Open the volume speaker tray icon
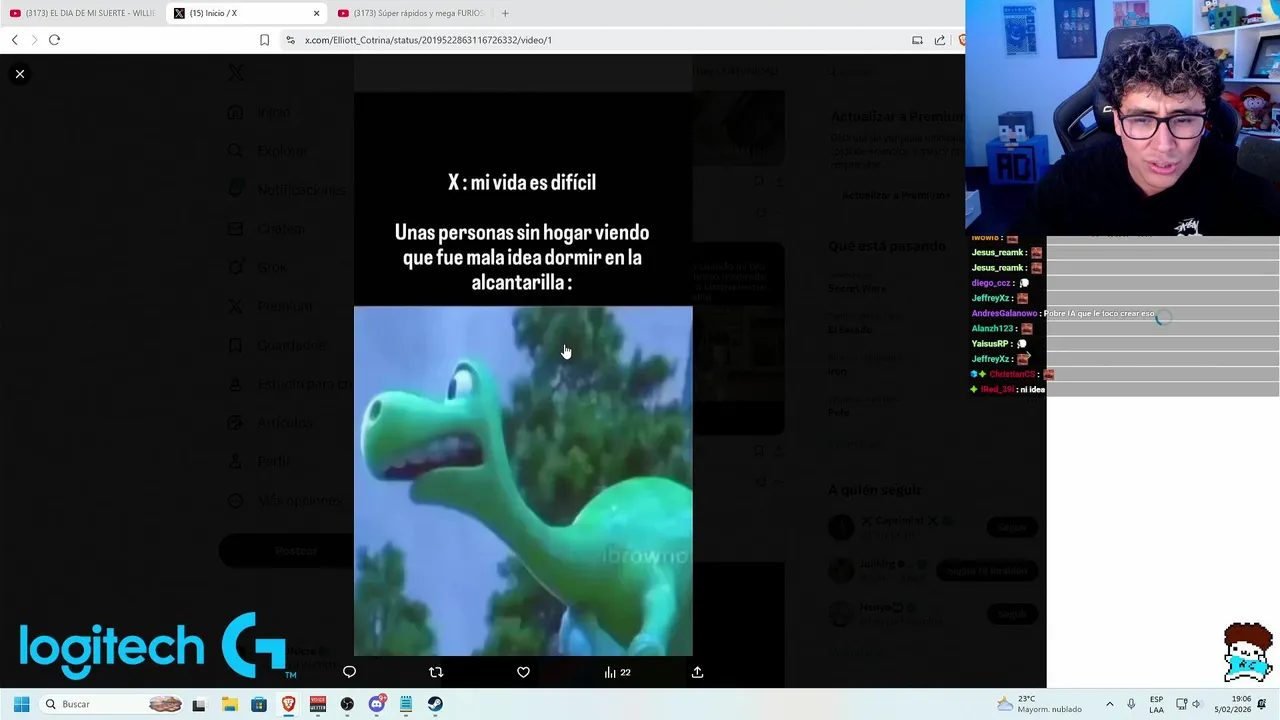Screen dimensions: 1280x720 click(x=1196, y=704)
